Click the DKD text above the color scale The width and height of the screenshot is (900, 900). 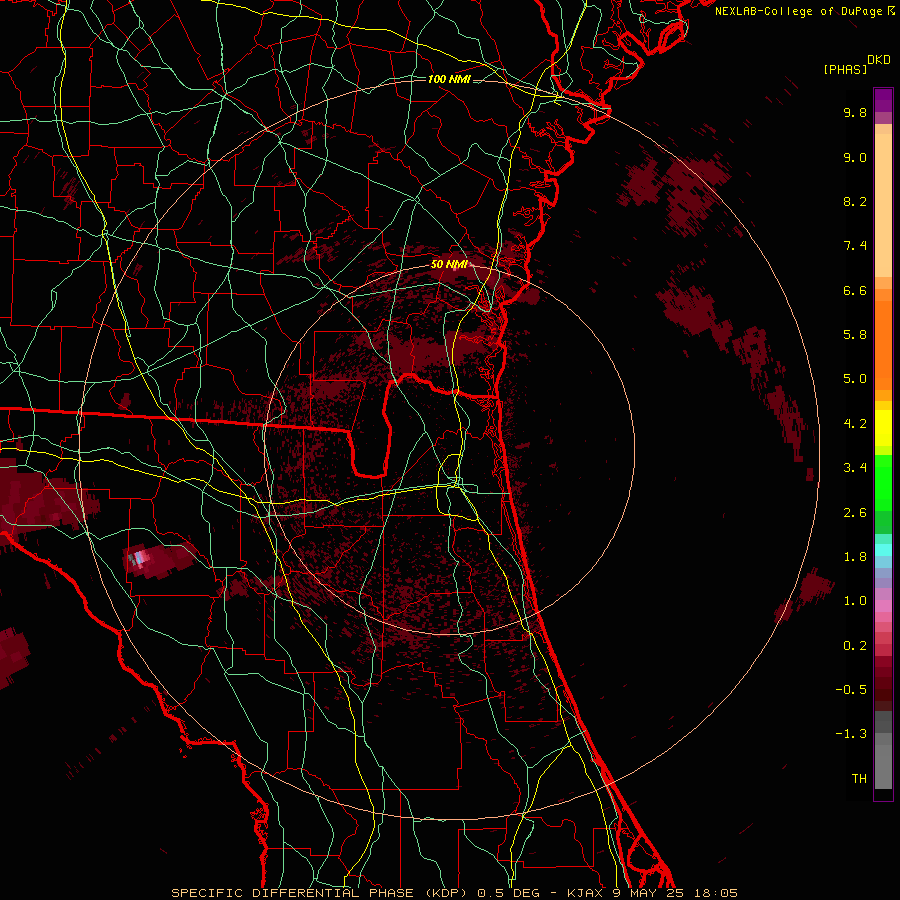pyautogui.click(x=879, y=60)
